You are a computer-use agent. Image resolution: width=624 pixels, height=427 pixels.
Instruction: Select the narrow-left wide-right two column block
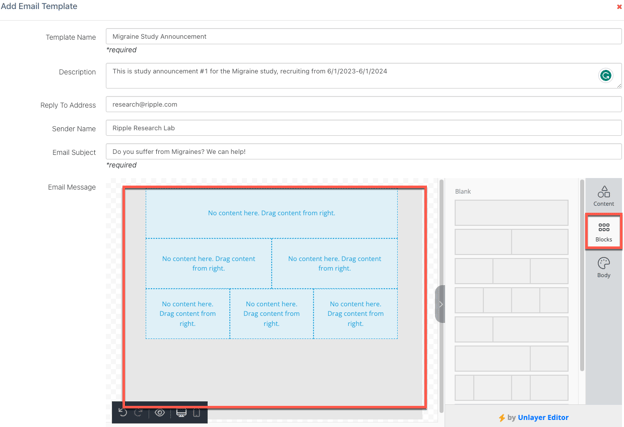click(511, 329)
